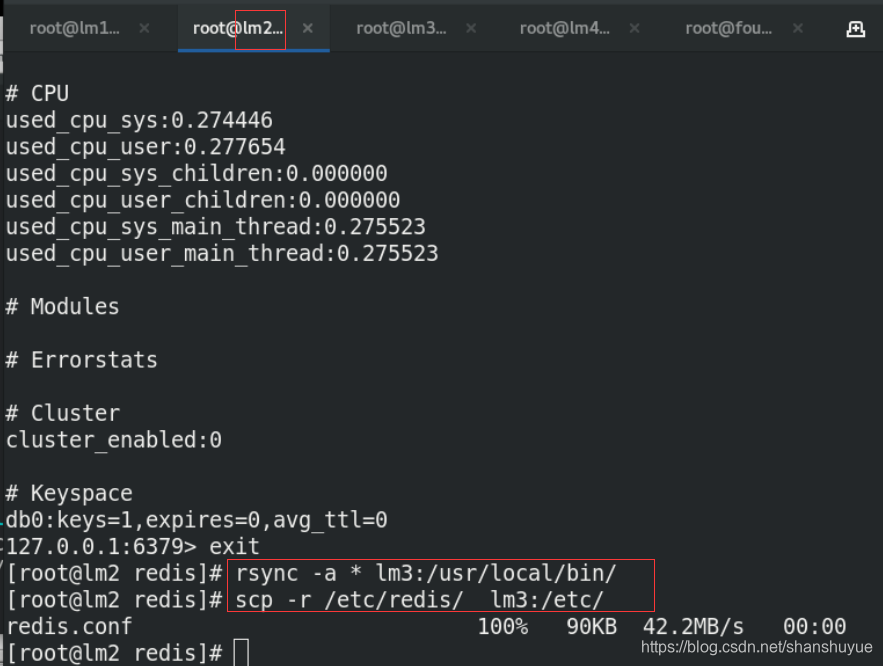
Task: Switch to the root@lm1 terminal tab
Action: [74, 28]
